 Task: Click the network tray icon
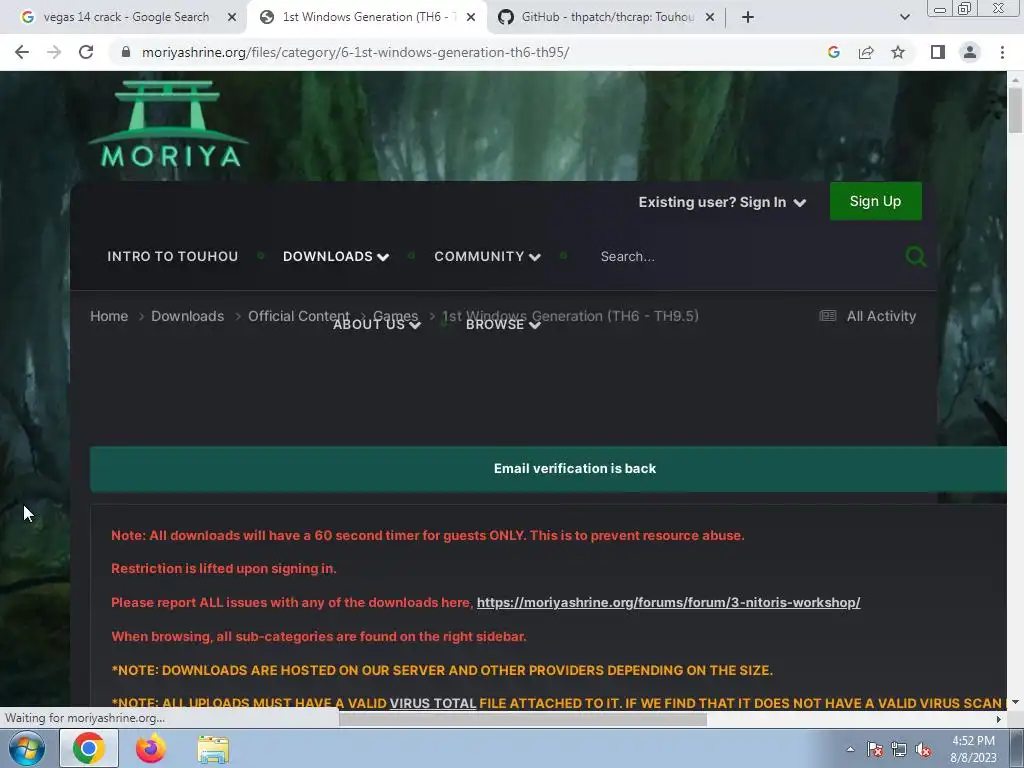tap(899, 750)
